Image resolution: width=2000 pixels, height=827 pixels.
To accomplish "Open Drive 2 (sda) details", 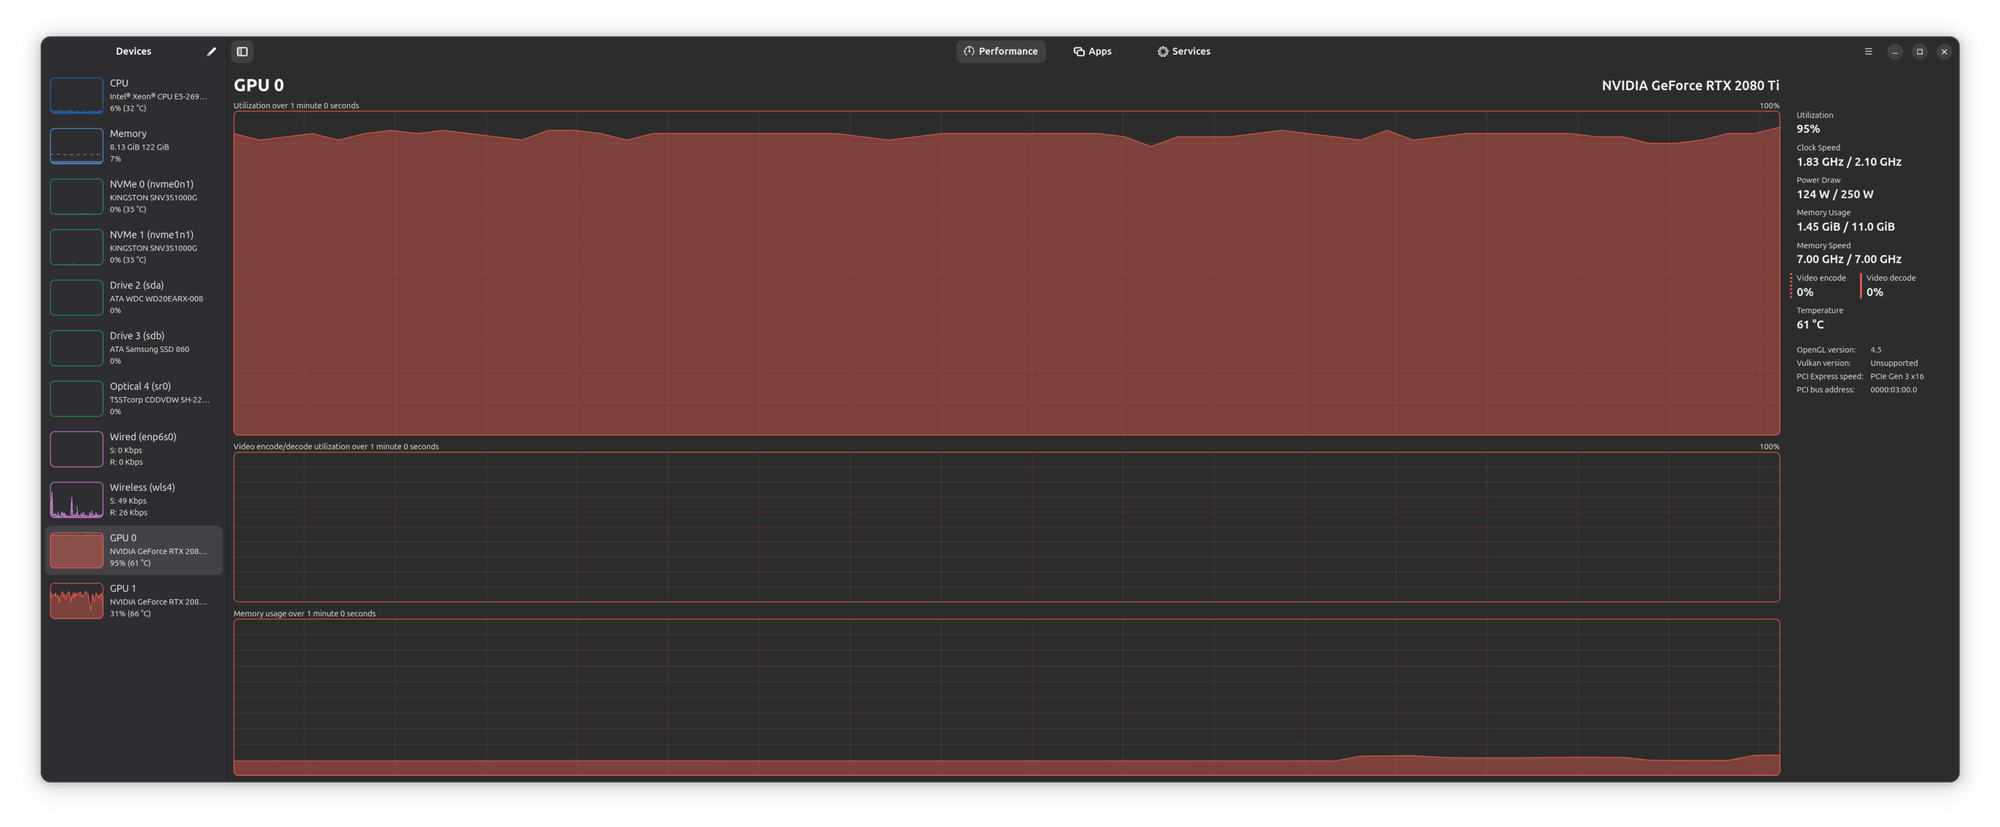I will 134,298.
